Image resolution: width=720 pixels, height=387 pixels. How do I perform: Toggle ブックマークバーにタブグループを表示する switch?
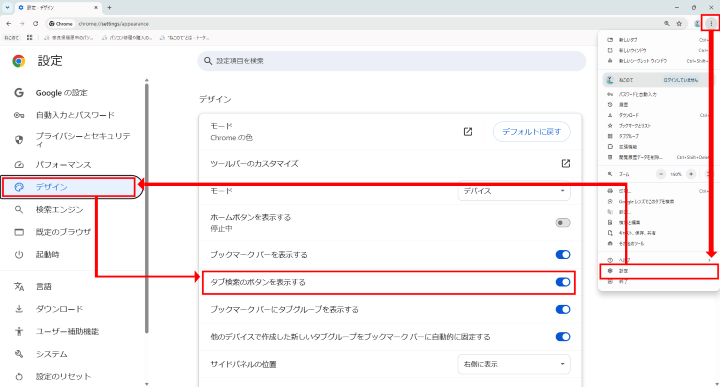(563, 309)
